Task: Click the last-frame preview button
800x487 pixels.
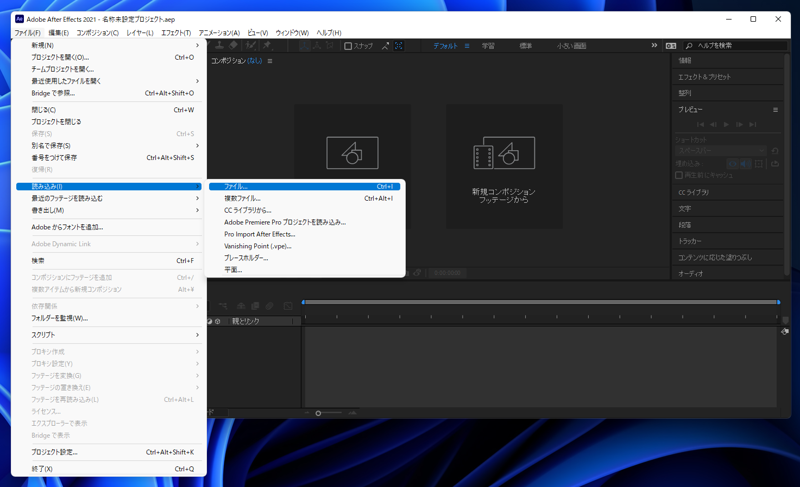Action: pos(753,124)
